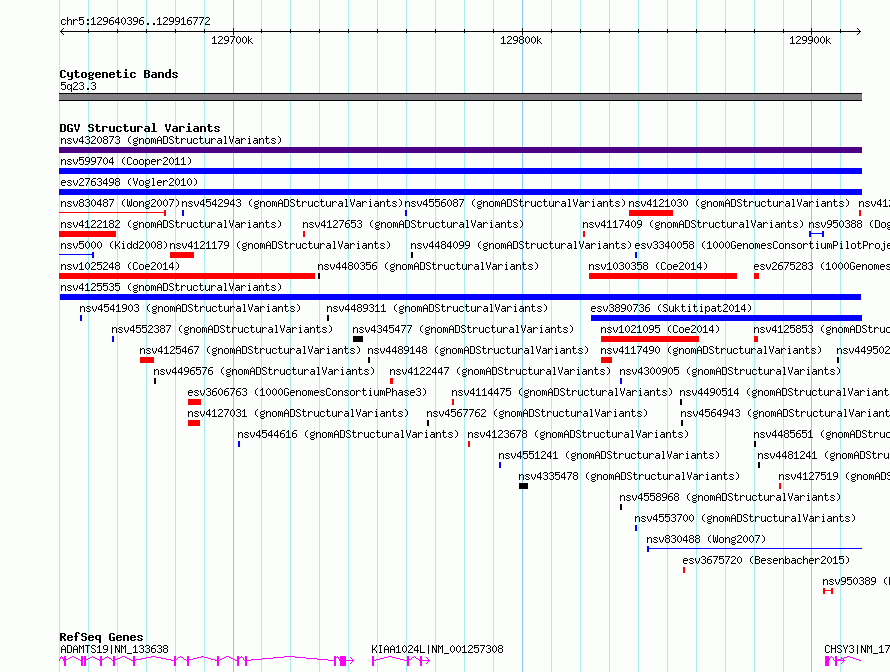The height and width of the screenshot is (672, 890).
Task: Click the nsv830488 Wong2007 blue line
Action: click(x=754, y=549)
